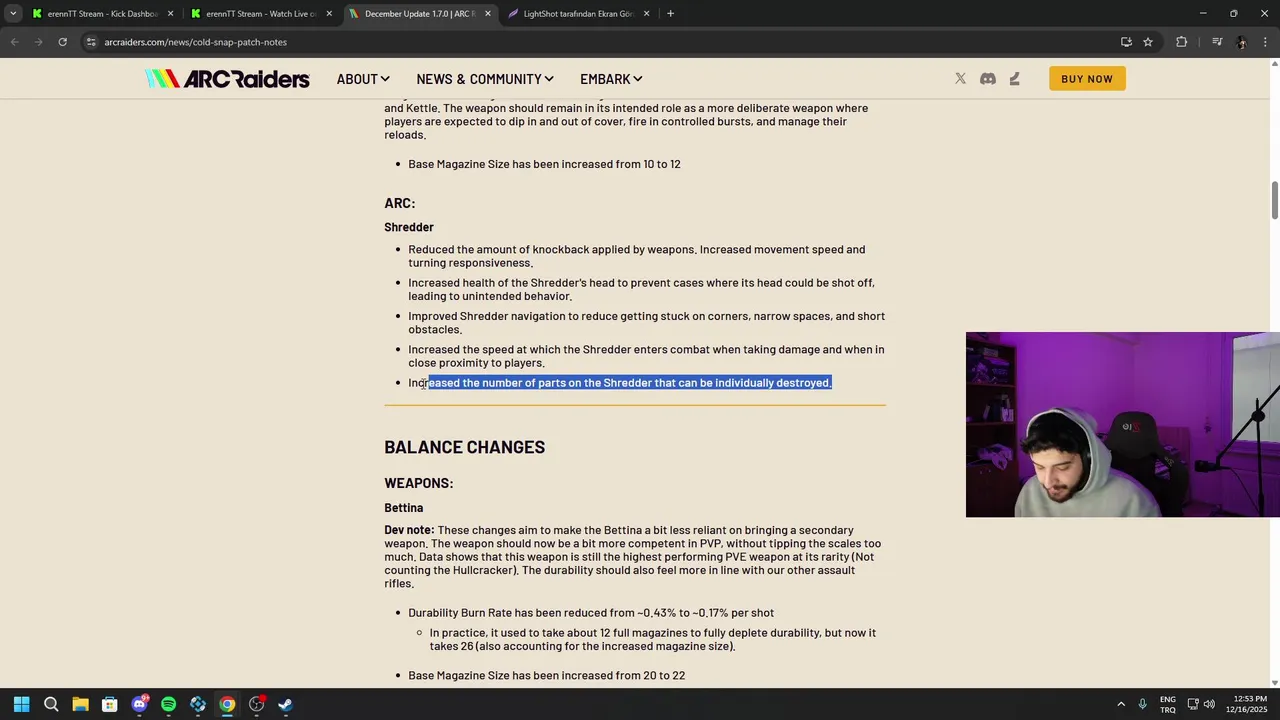Close the December Update 1.7.0 tab
Image resolution: width=1280 pixels, height=720 pixels.
tap(488, 14)
